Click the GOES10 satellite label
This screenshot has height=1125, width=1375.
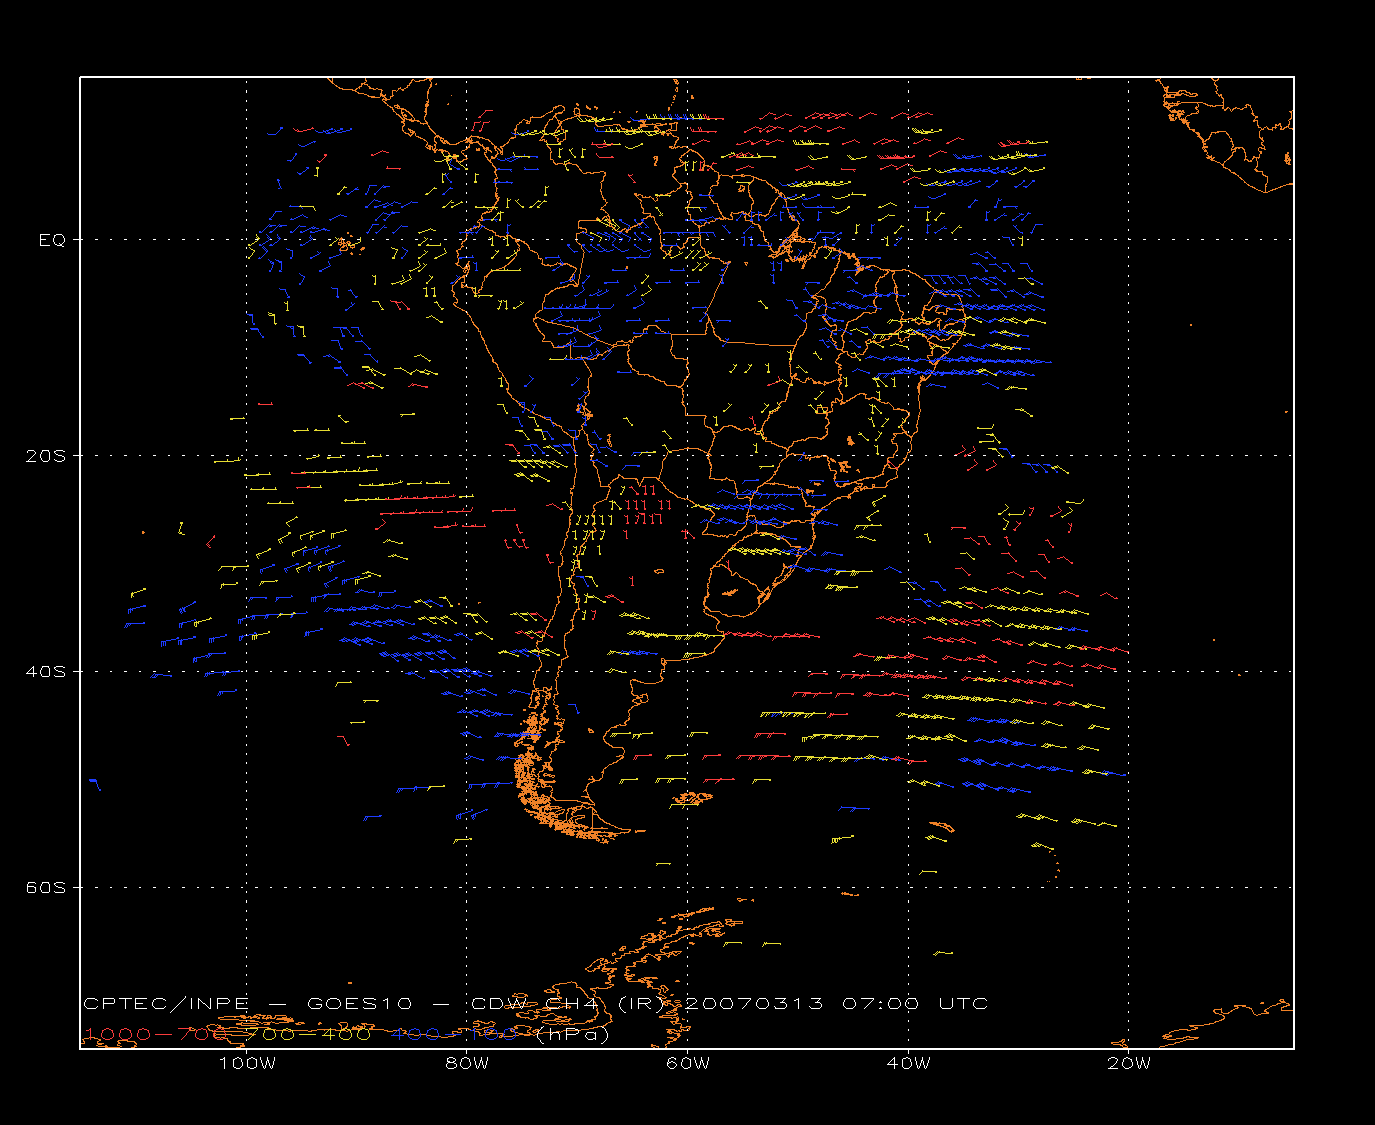[x=360, y=1003]
